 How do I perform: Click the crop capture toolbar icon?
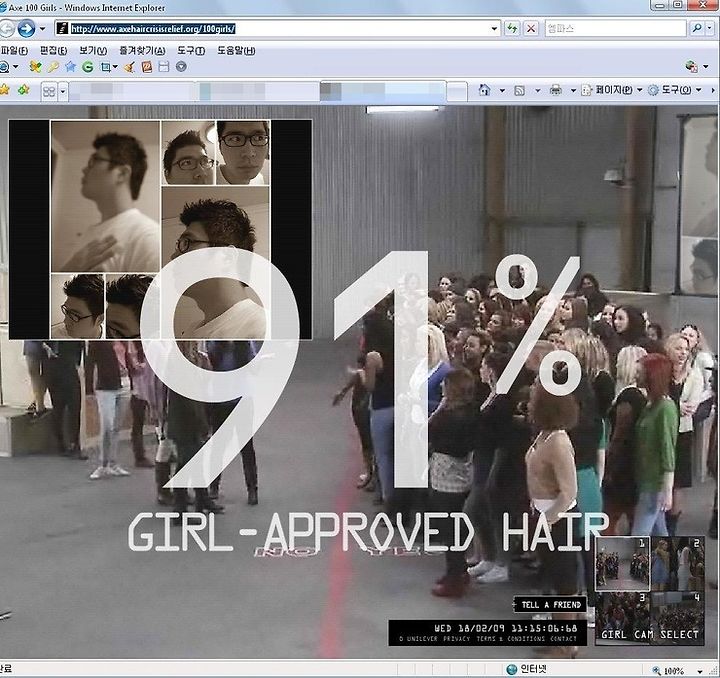[x=105, y=67]
